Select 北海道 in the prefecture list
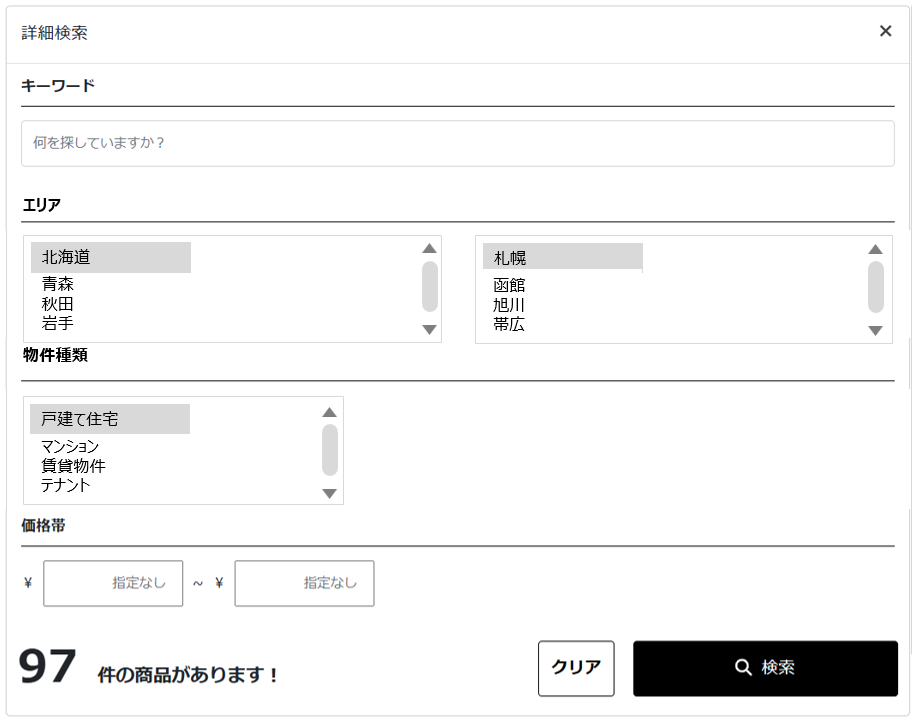 67,258
